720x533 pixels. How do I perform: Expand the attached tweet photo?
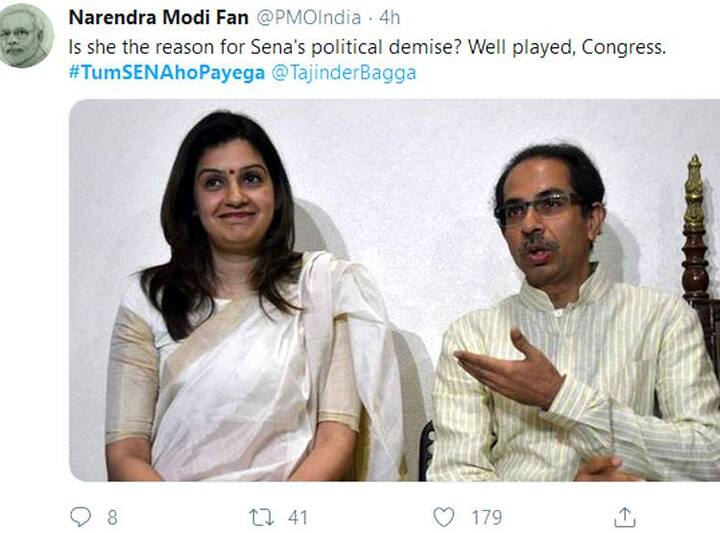(x=394, y=290)
